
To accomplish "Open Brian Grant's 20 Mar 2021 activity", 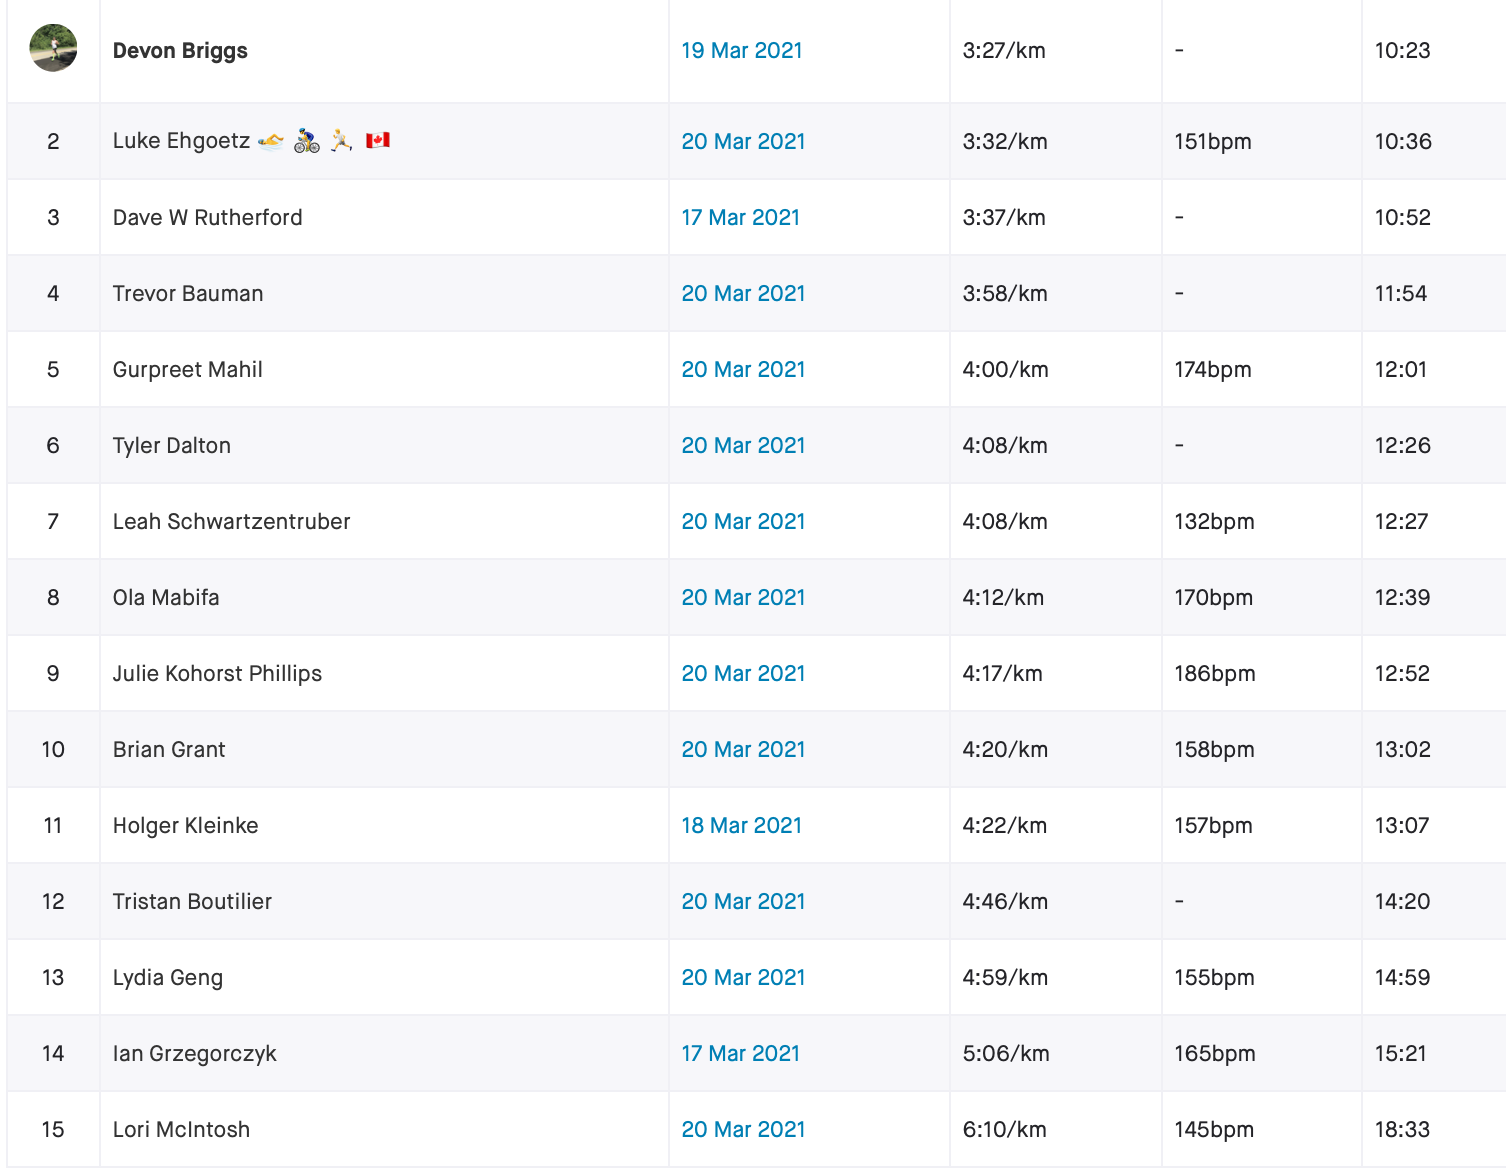I will point(743,750).
